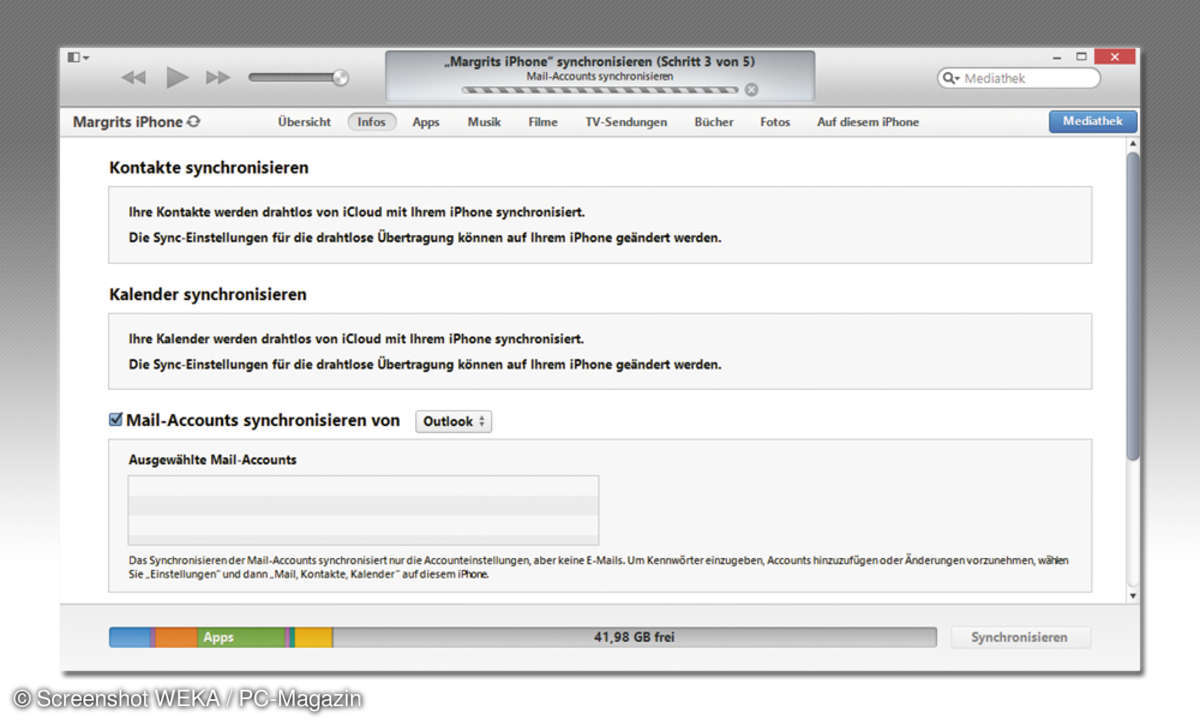The image size is (1200, 720).
Task: Click the scrollbar down arrow
Action: pos(1132,596)
